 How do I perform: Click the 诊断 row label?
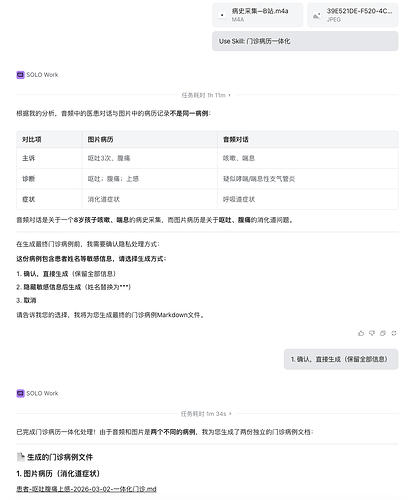point(28,179)
